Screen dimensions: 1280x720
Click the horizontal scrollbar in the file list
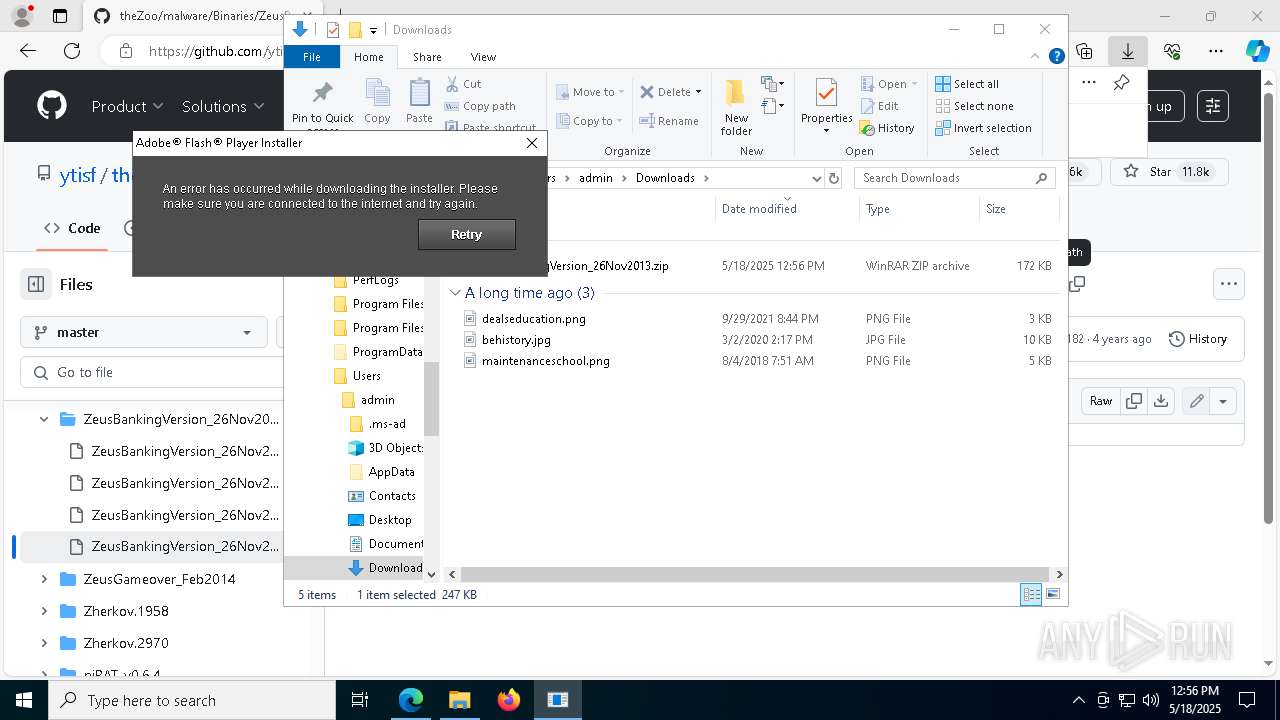pyautogui.click(x=755, y=574)
